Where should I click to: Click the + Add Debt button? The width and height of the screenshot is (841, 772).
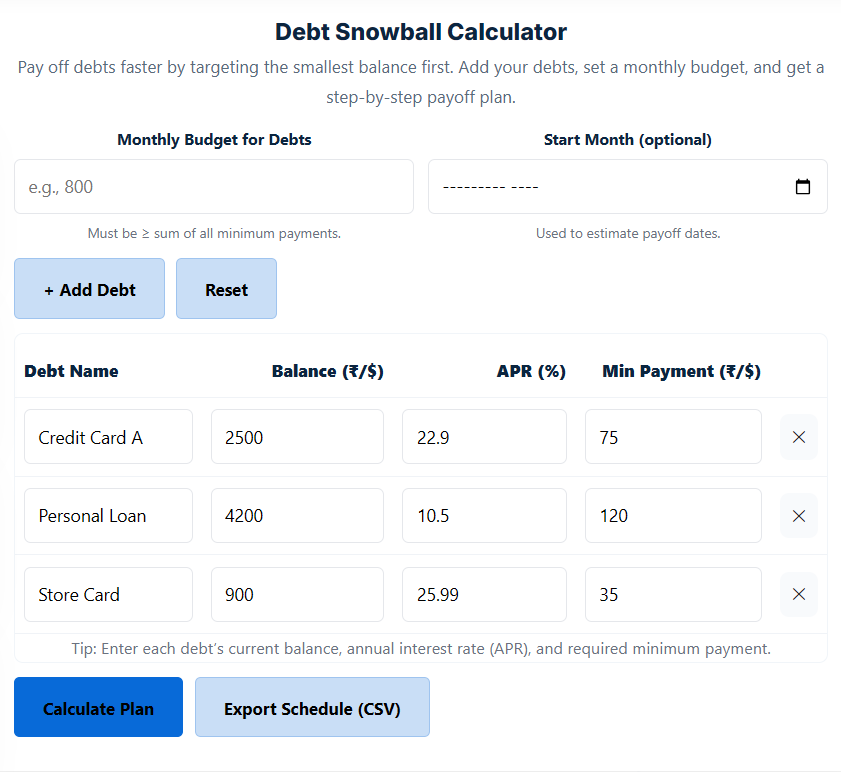click(89, 289)
